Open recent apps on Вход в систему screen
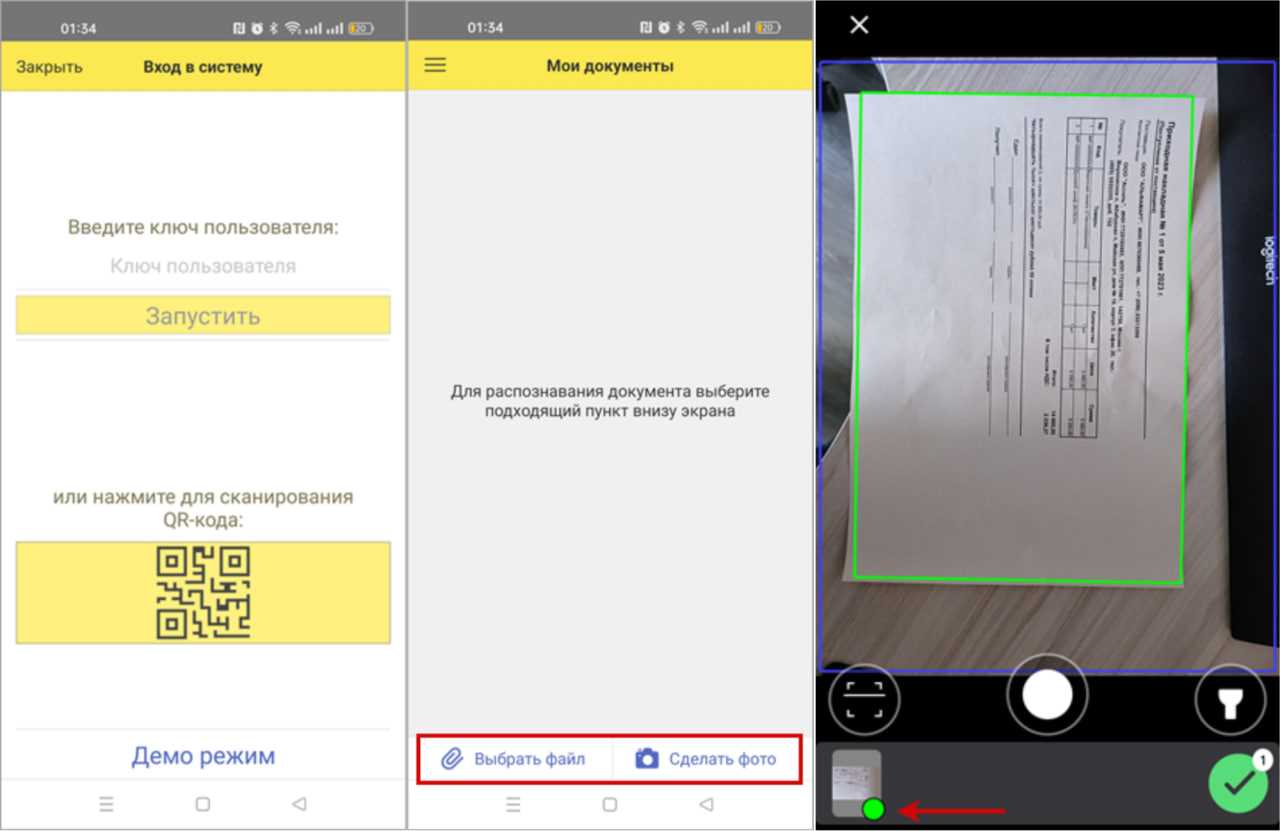This screenshot has width=1280, height=831. coord(107,804)
